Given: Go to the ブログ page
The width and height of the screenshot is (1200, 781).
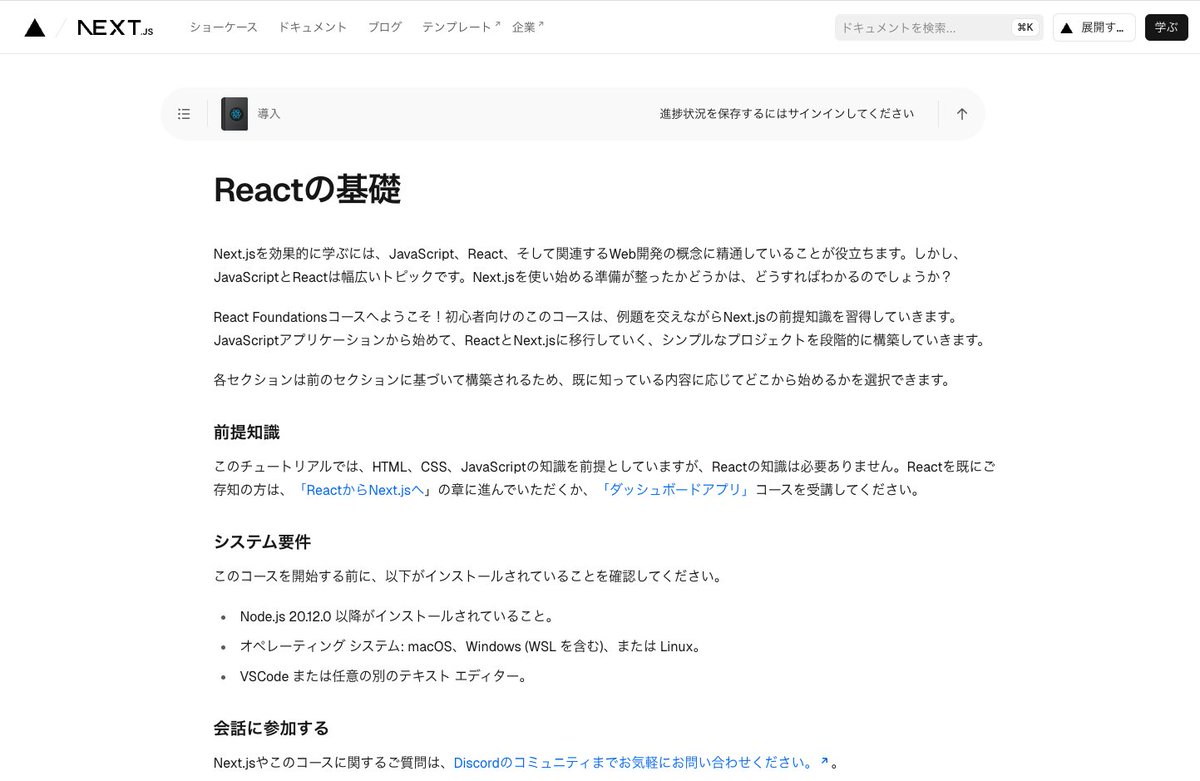Looking at the screenshot, I should (385, 28).
